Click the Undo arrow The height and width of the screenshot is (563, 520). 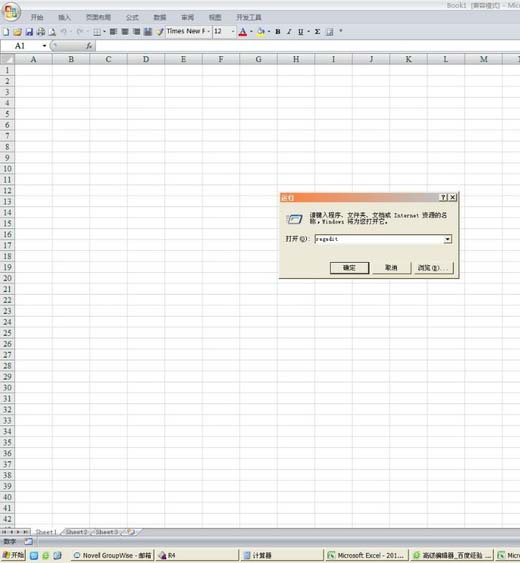(64, 32)
